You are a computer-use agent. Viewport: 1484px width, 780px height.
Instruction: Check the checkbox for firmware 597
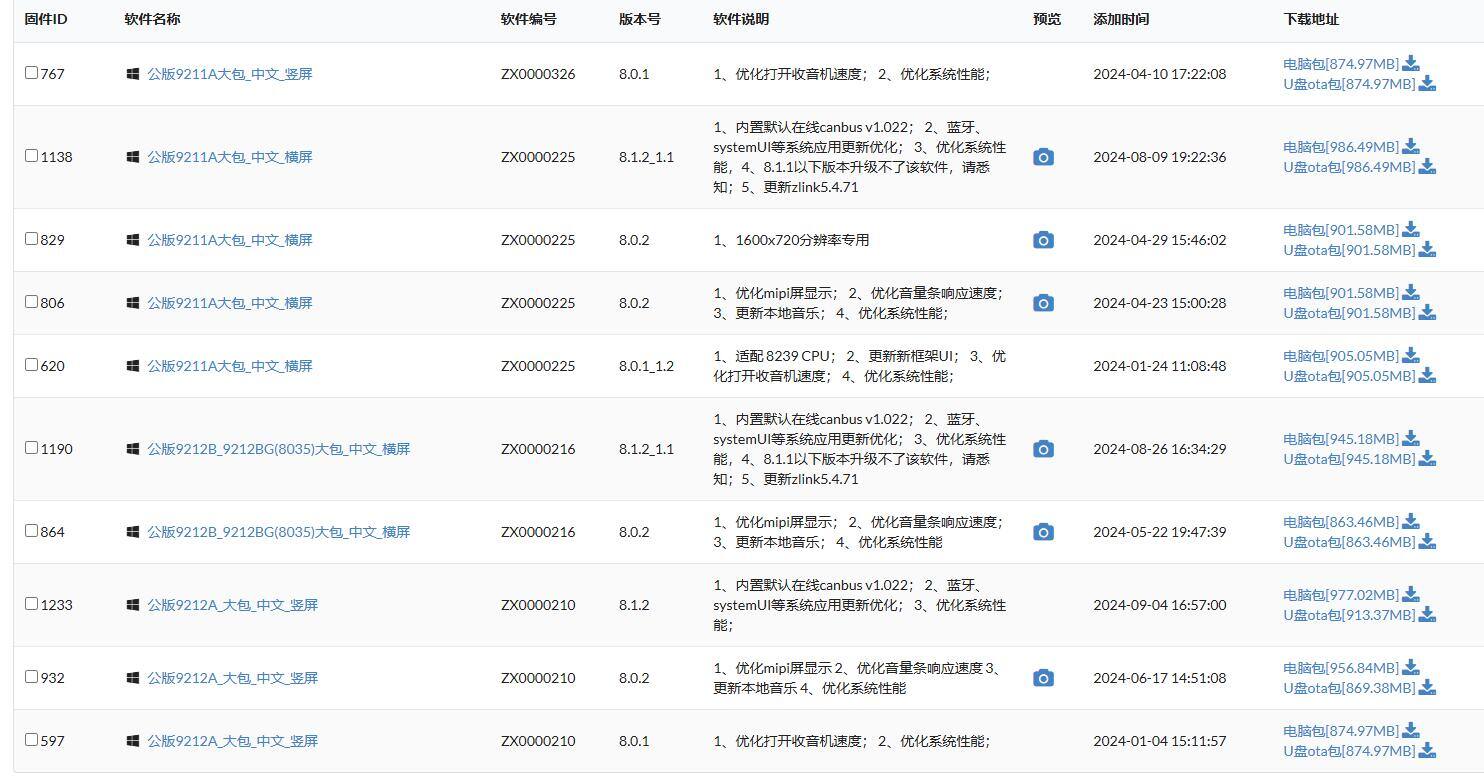pos(31,740)
